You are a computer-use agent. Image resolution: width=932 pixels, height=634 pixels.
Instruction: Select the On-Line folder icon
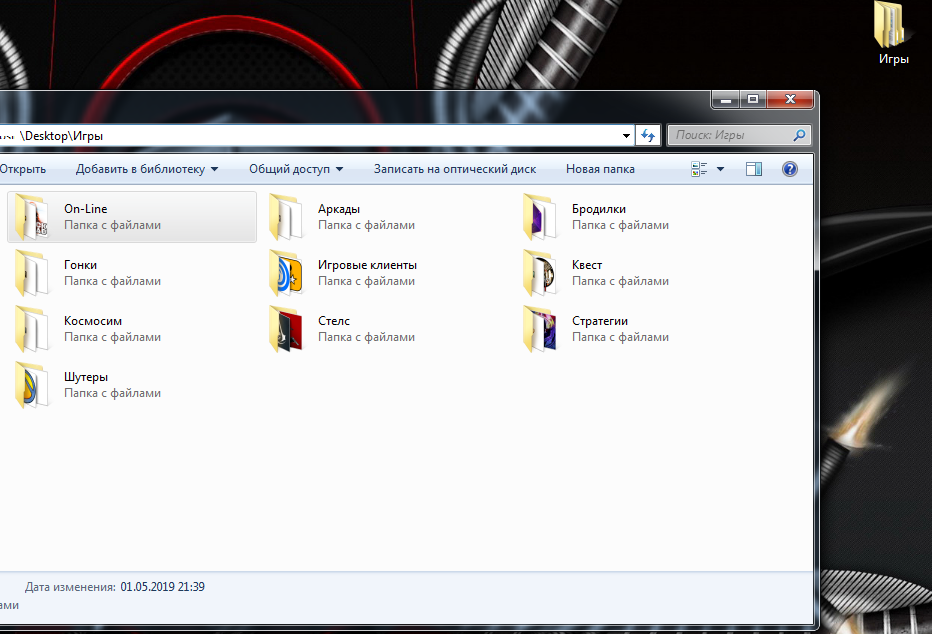32,217
